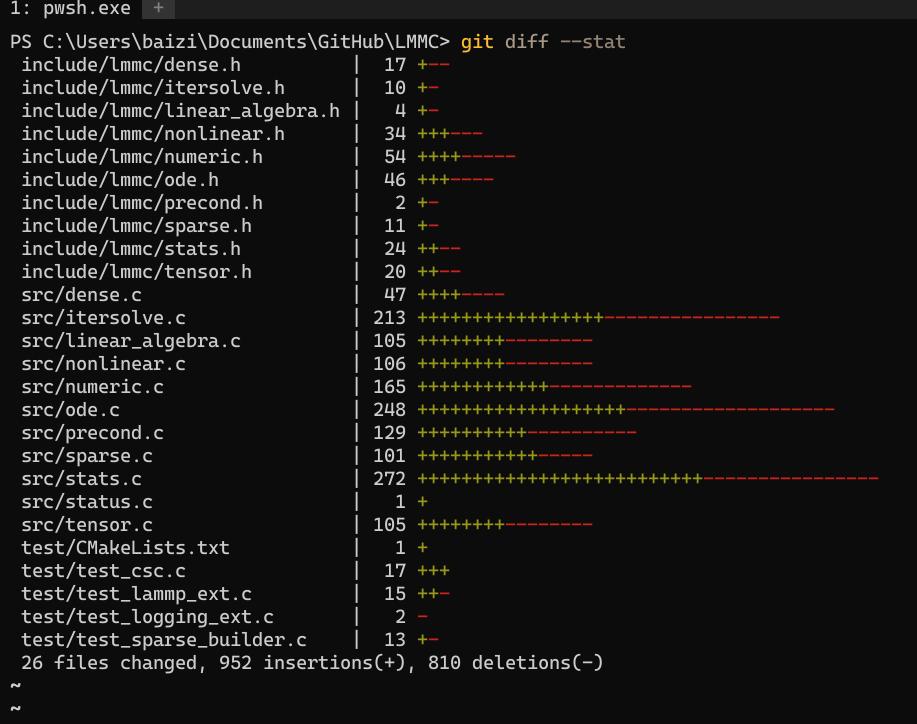Click the PowerShell prompt path text
The width and height of the screenshot is (917, 724).
(230, 42)
